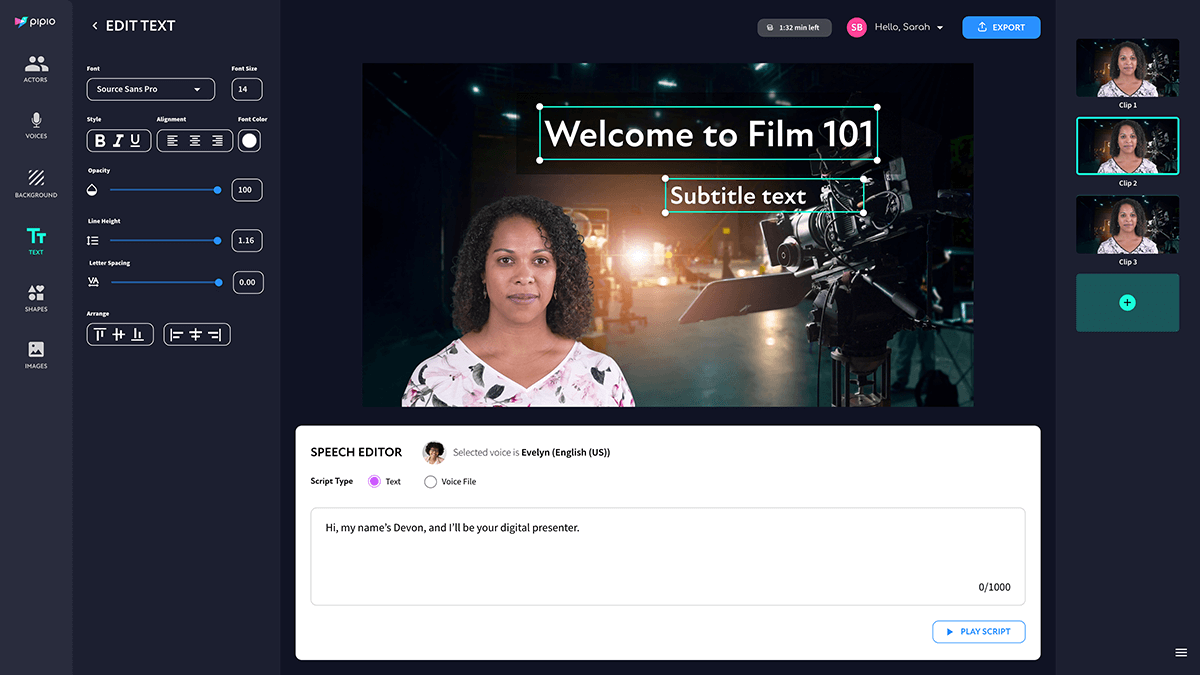This screenshot has width=1200, height=675.
Task: Open the Source Sans Pro font dropdown
Action: click(150, 89)
